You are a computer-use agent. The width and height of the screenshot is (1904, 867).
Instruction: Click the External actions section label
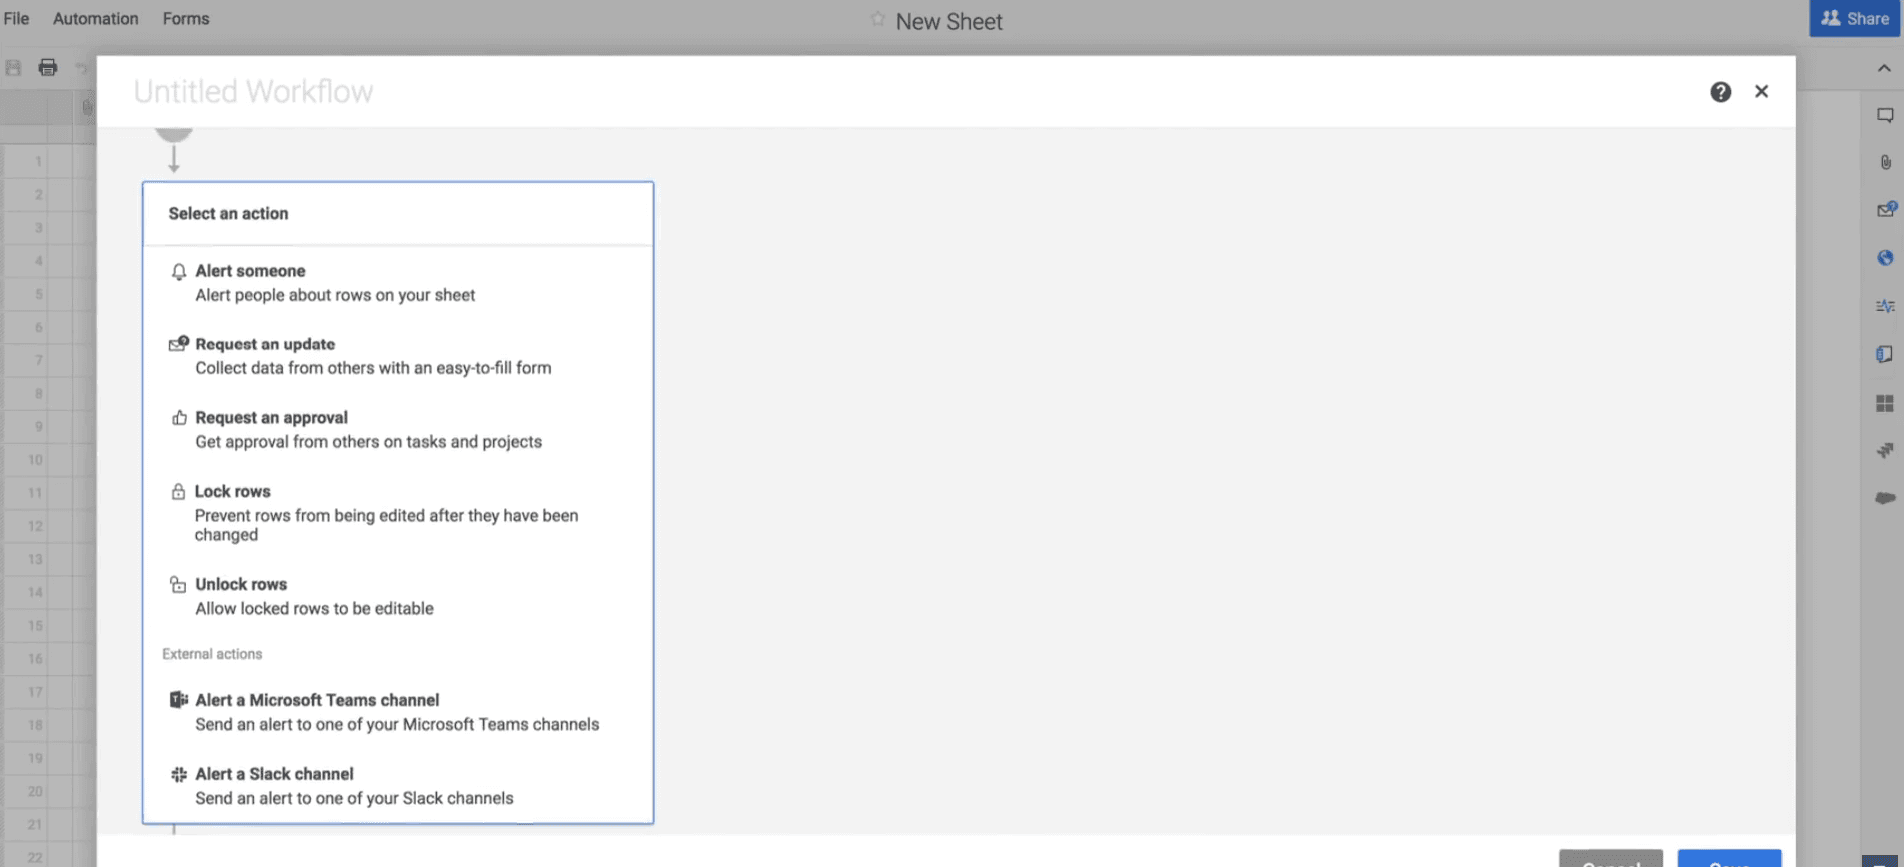pos(212,654)
